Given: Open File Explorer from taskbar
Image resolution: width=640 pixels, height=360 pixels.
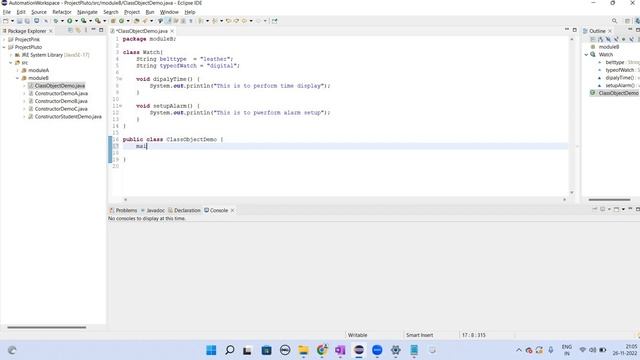Looking at the screenshot, I should tap(303, 350).
